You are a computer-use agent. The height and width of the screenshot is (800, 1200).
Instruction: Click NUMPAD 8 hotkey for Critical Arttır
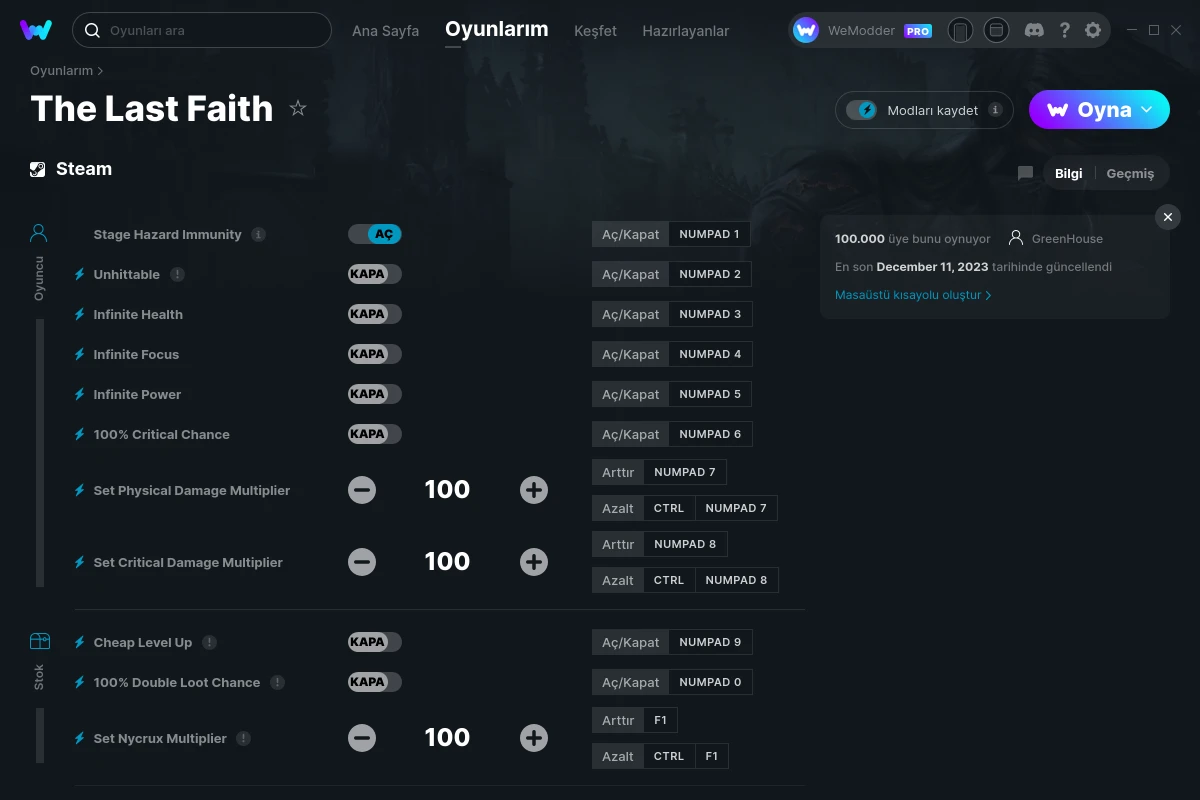(x=685, y=544)
